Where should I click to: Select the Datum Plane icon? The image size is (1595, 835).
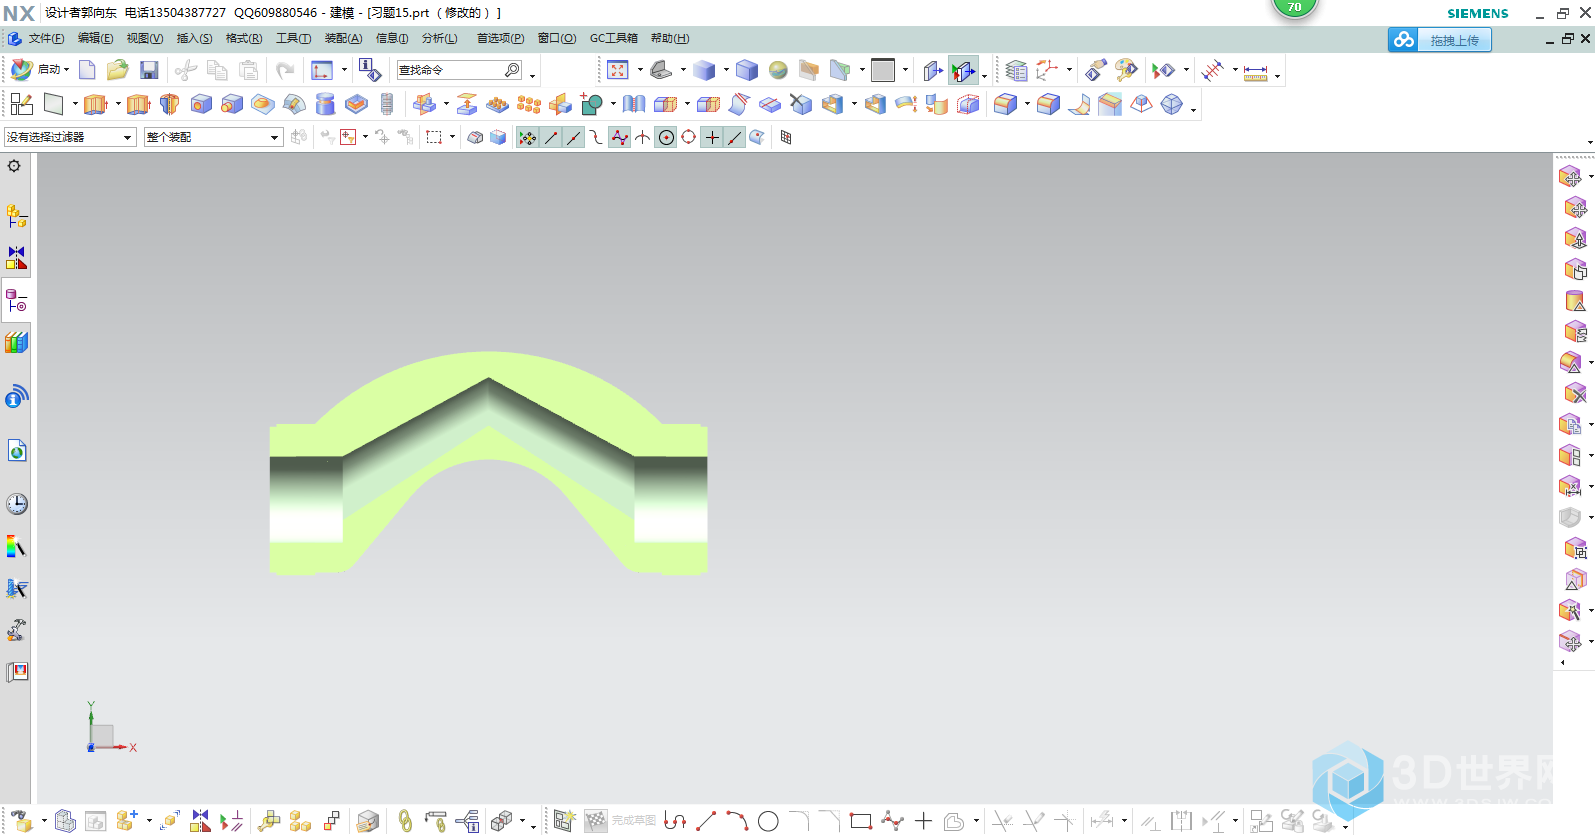pos(54,104)
